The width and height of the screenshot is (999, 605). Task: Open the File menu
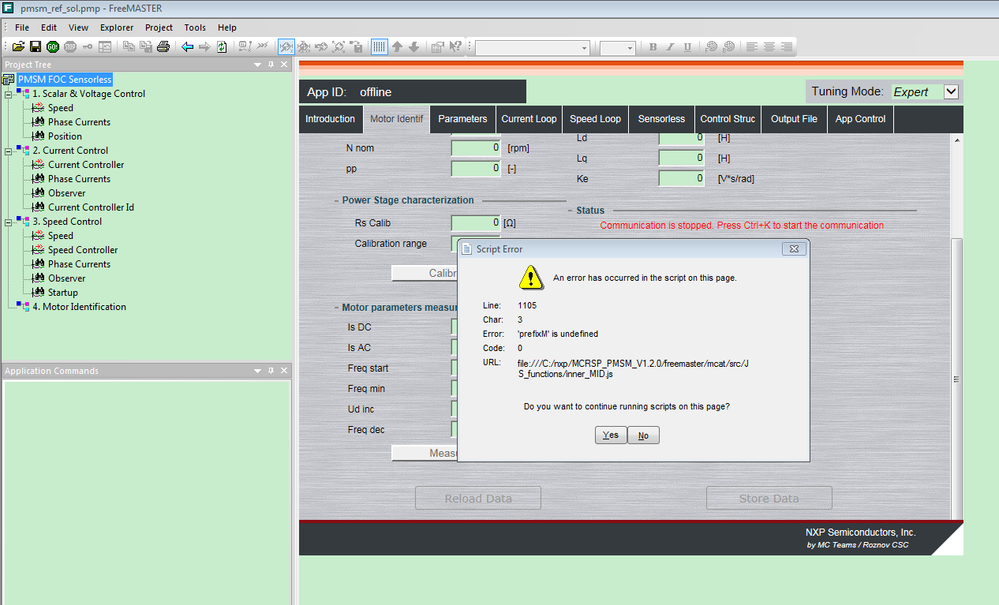pyautogui.click(x=22, y=27)
